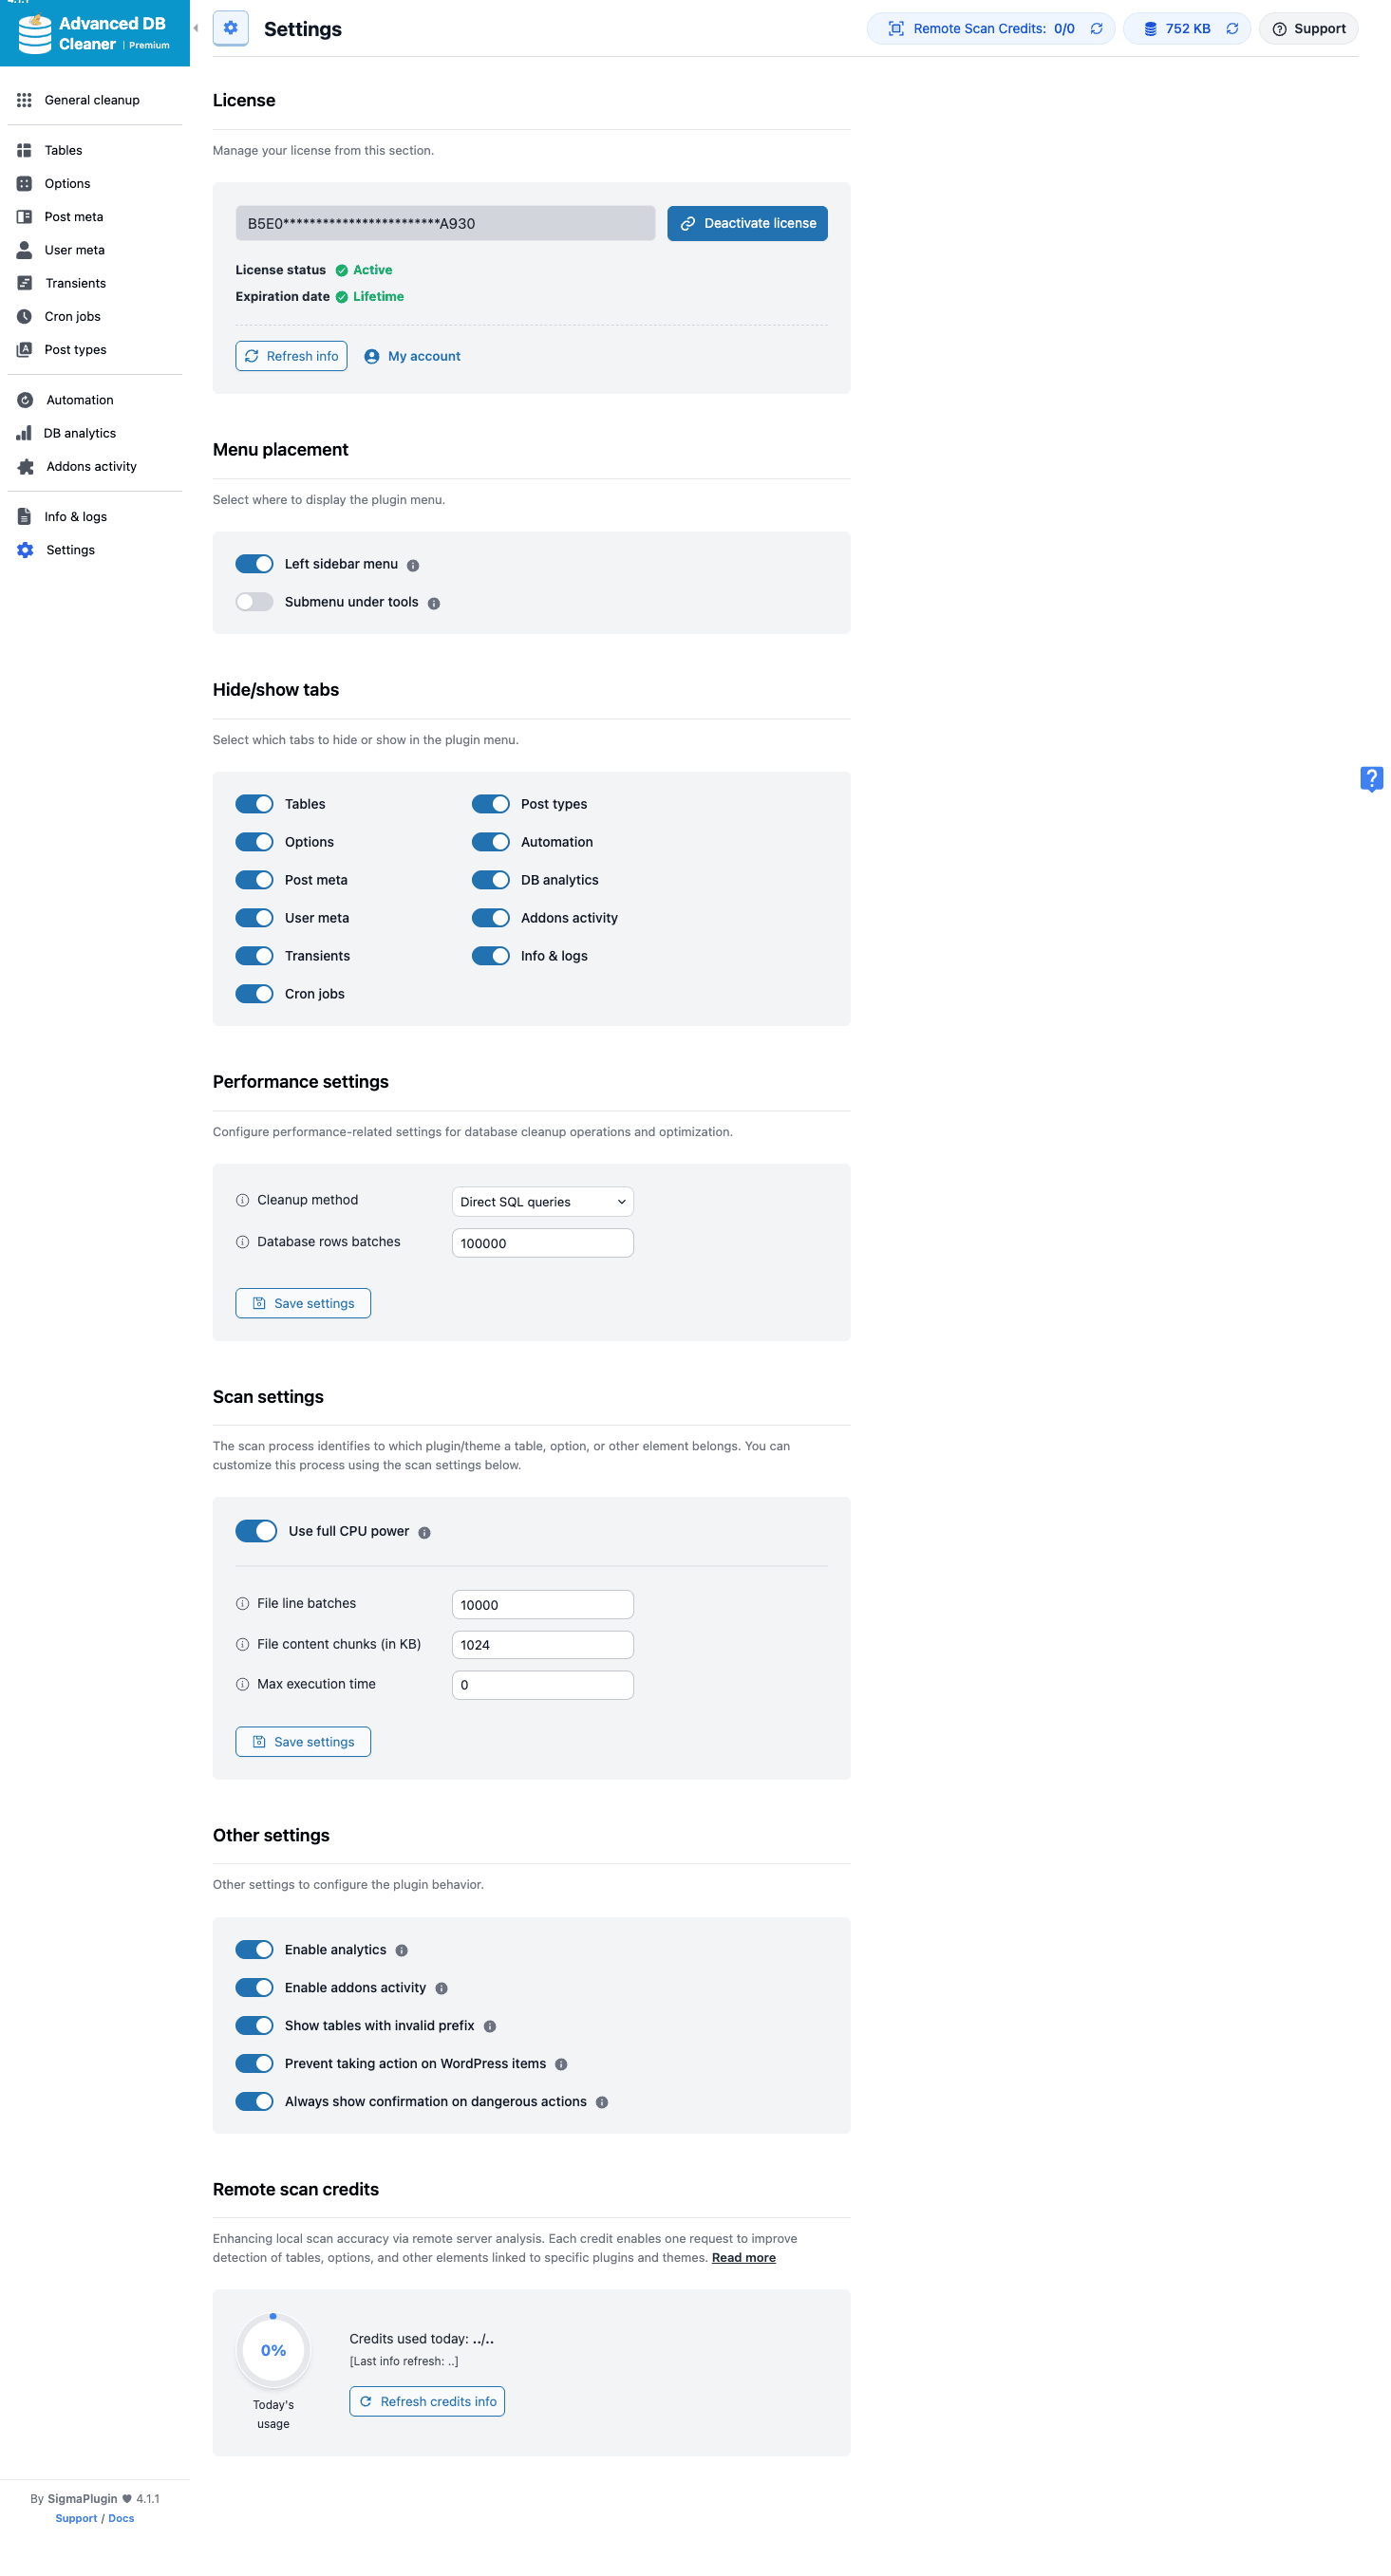Save settings in Performance settings section
Viewport: 1391px width, 2576px height.
click(303, 1304)
